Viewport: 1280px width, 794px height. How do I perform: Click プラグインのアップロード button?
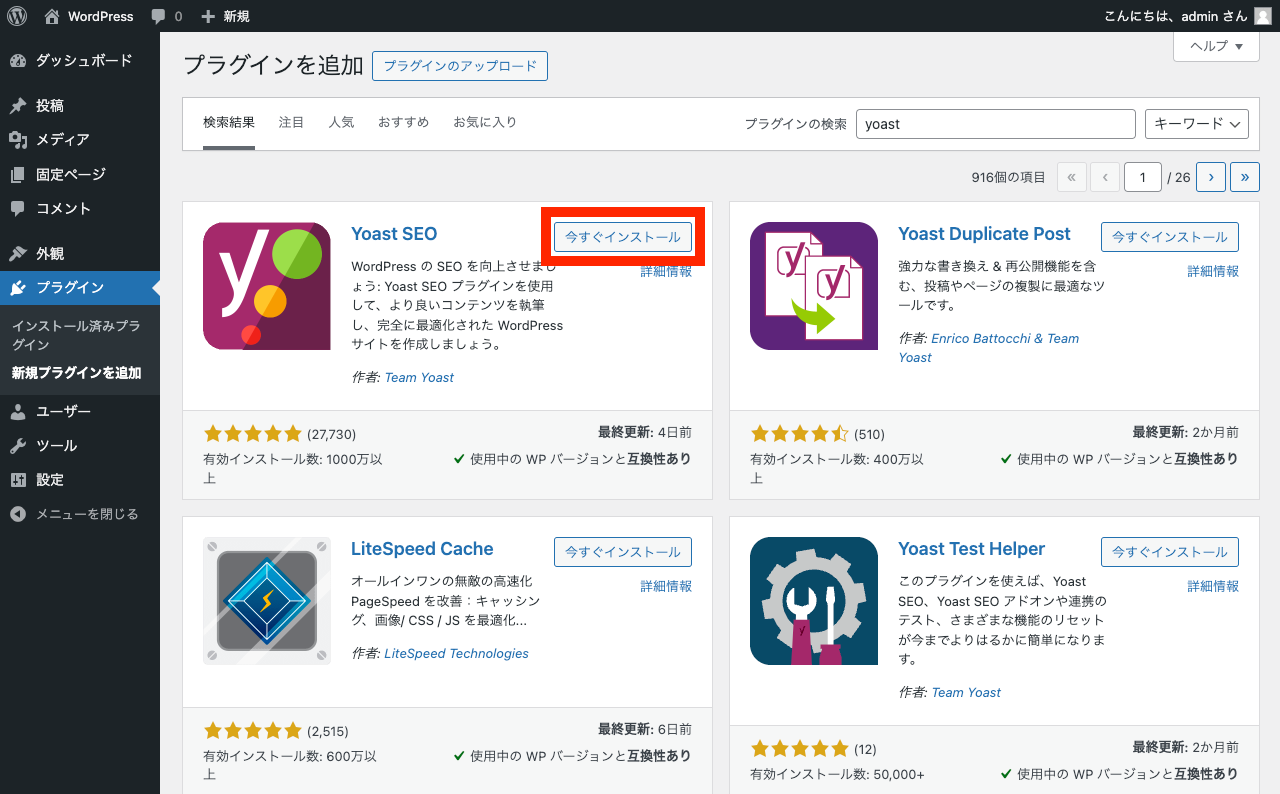pos(460,66)
